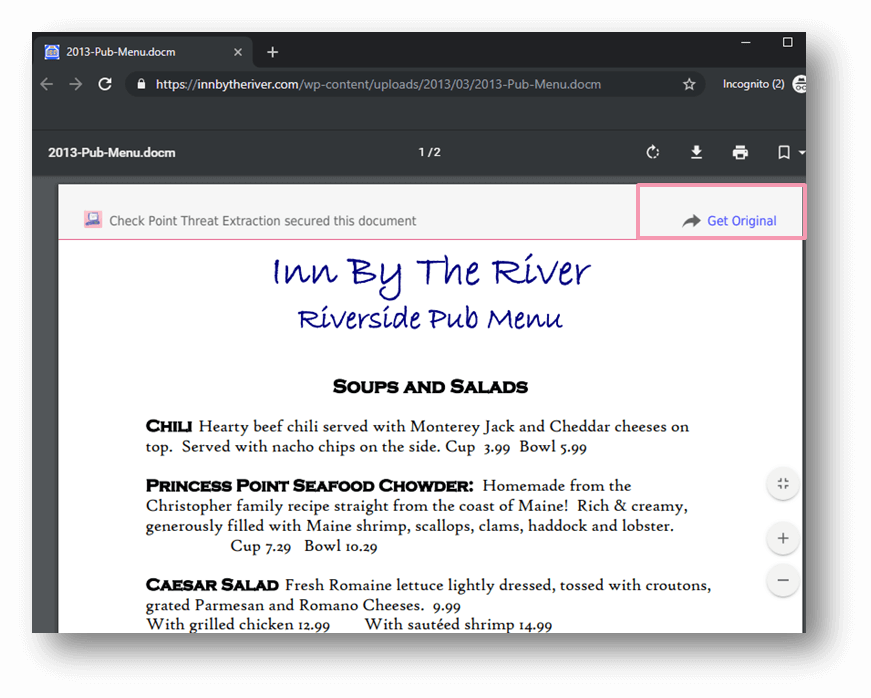Click the padlock site info icon
Viewport: 871px width, 698px height.
click(141, 84)
